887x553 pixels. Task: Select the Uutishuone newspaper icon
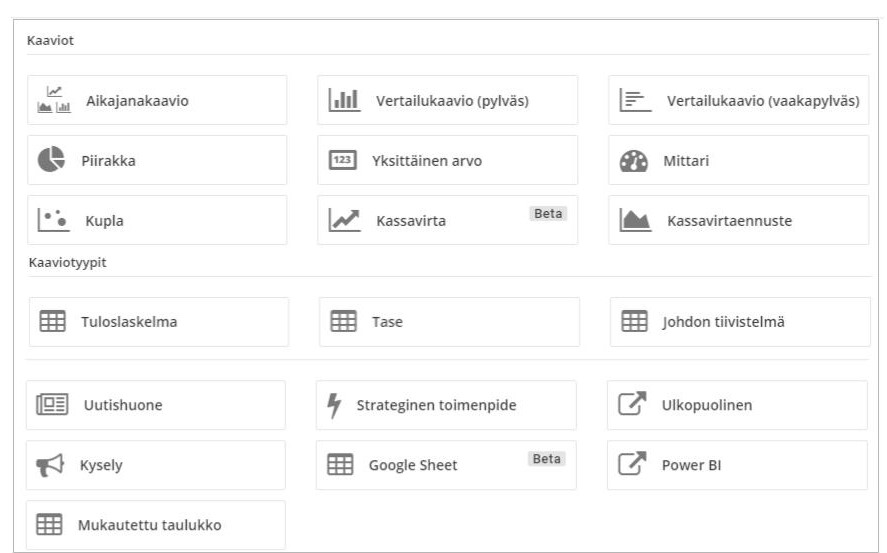coord(51,405)
